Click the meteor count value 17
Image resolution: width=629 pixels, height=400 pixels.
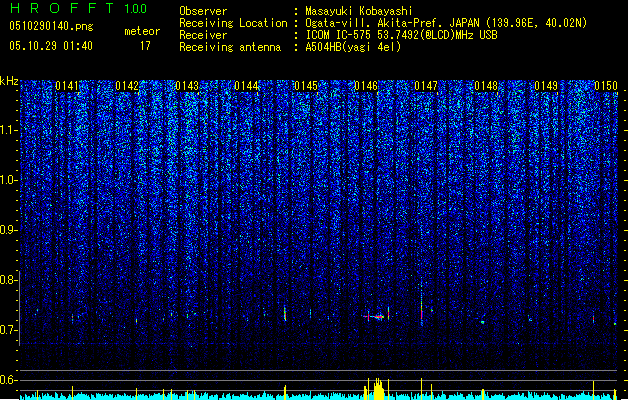(x=145, y=46)
